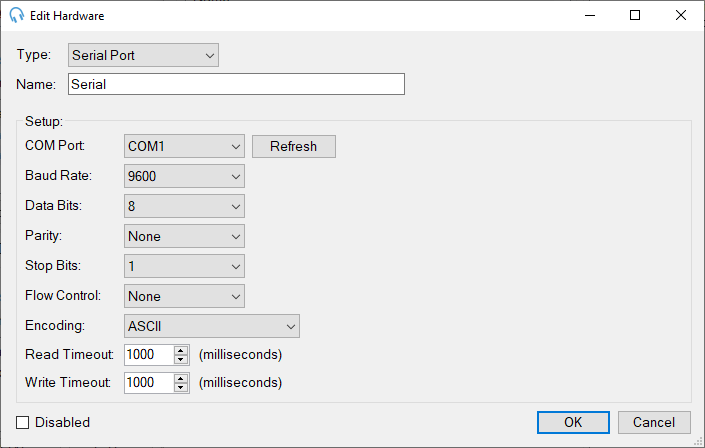This screenshot has height=448, width=705.
Task: Enable the Disabled checkbox
Action: pos(24,422)
